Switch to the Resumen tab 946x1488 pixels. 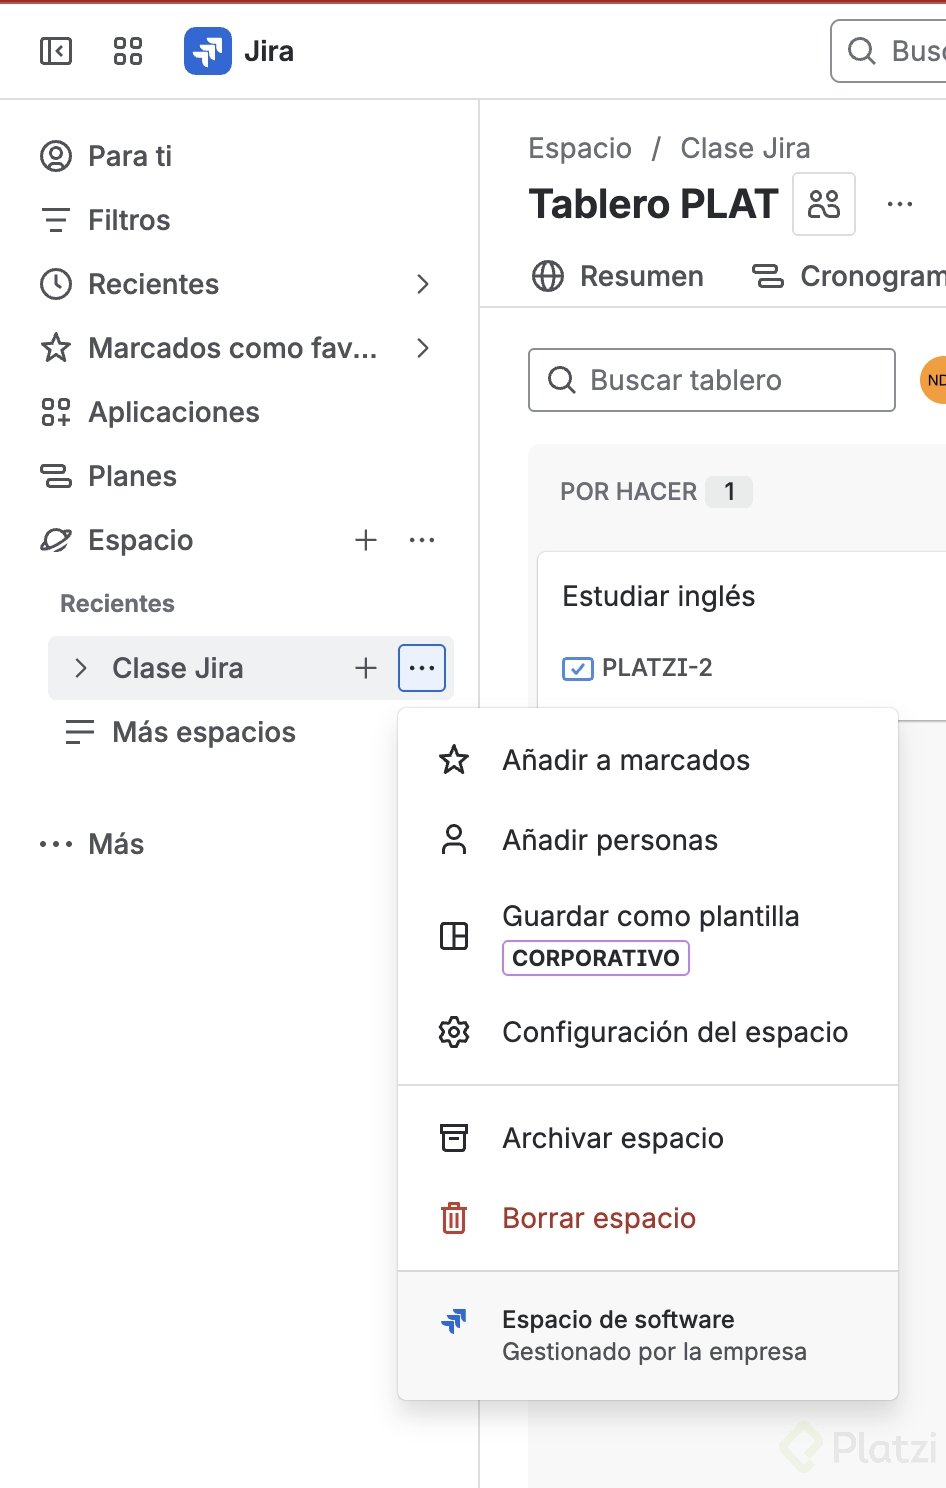(x=619, y=276)
